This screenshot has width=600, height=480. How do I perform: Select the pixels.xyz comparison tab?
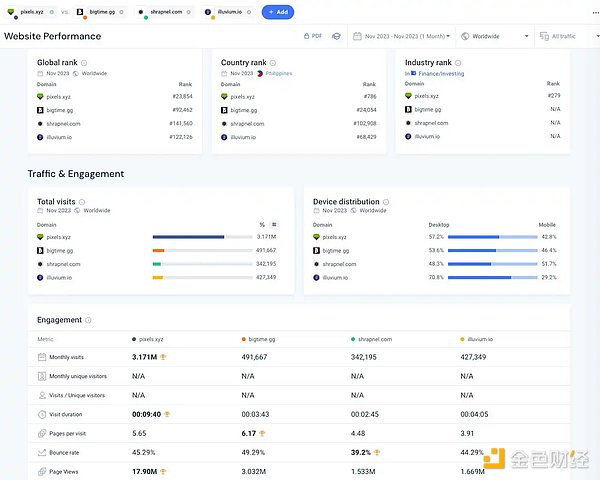30,12
